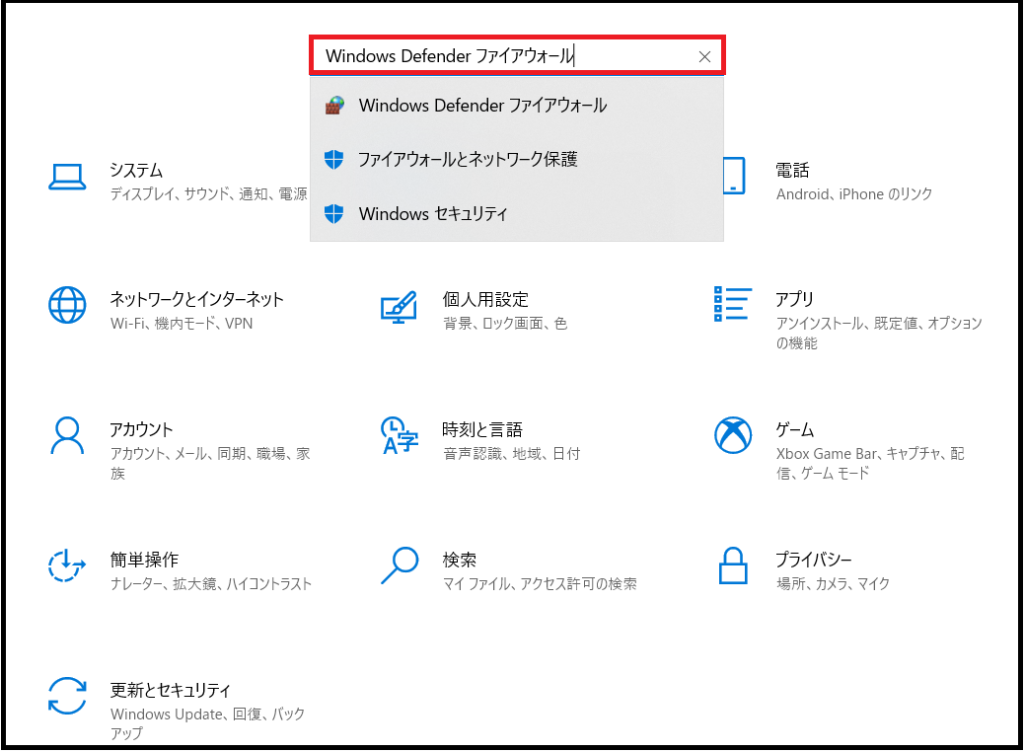The width and height of the screenshot is (1024, 752).
Task: Click the アカウント person icon
Action: click(x=67, y=435)
